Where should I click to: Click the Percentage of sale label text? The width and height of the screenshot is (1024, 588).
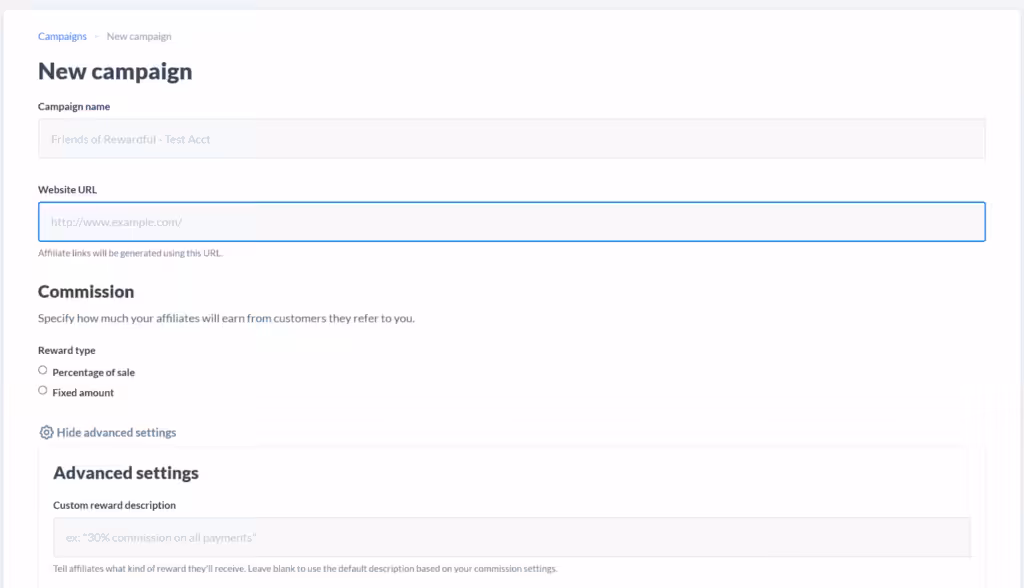[93, 373]
